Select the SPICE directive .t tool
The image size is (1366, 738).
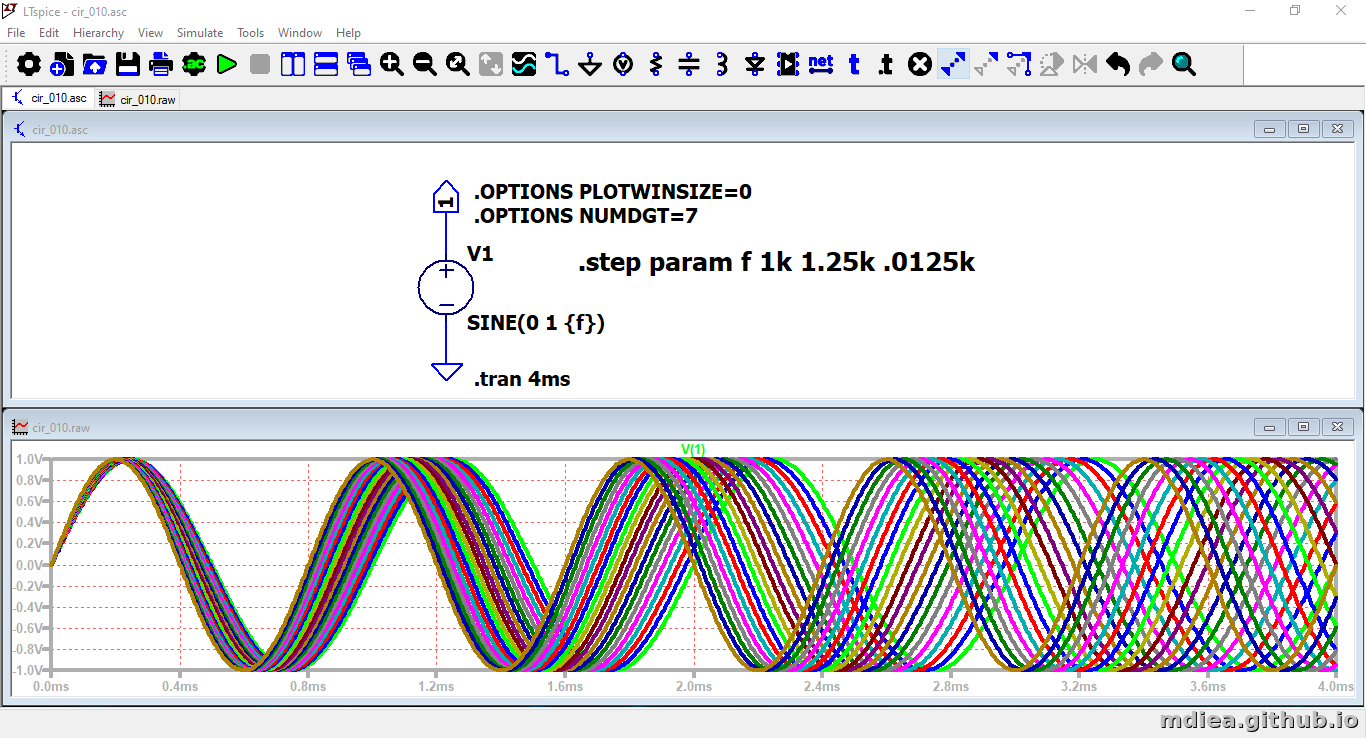(886, 65)
